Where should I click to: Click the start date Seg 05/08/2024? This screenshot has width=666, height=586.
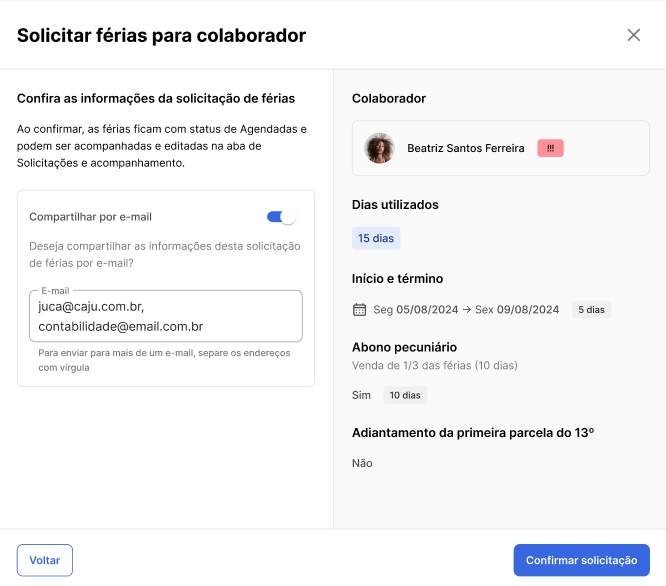tap(415, 310)
